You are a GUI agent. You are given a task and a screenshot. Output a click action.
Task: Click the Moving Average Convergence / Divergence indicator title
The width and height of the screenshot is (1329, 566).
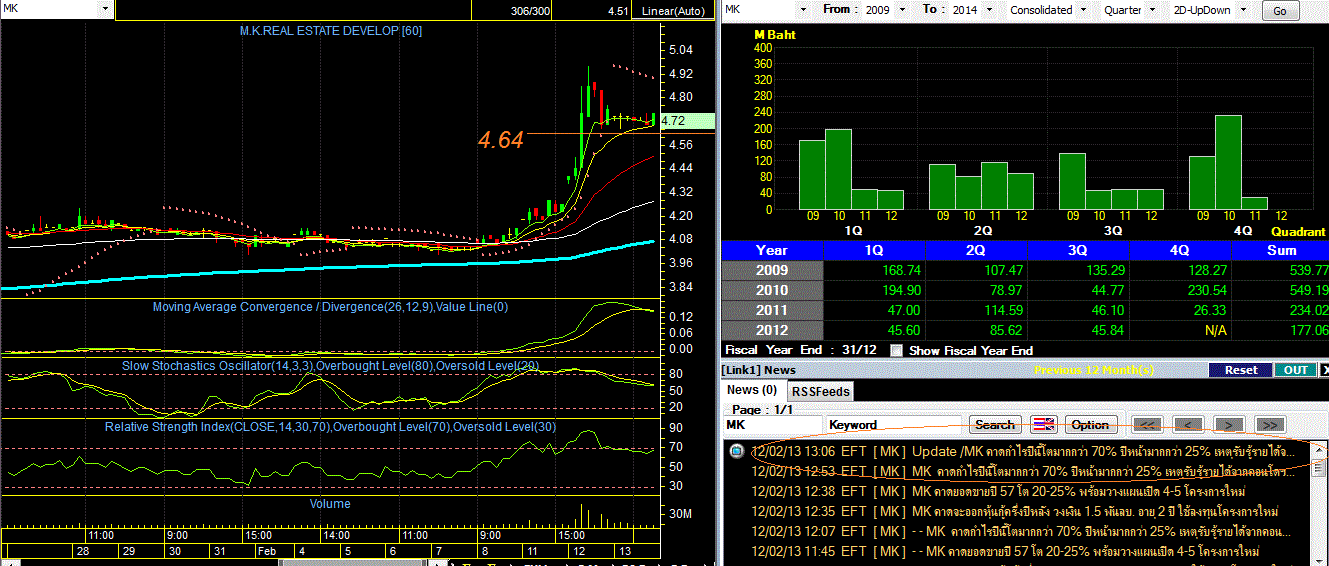[x=330, y=307]
